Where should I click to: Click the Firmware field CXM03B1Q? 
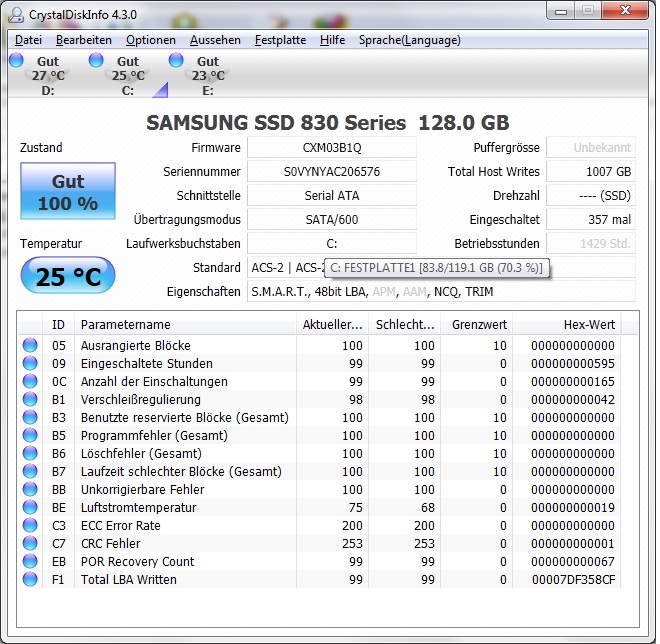(332, 148)
